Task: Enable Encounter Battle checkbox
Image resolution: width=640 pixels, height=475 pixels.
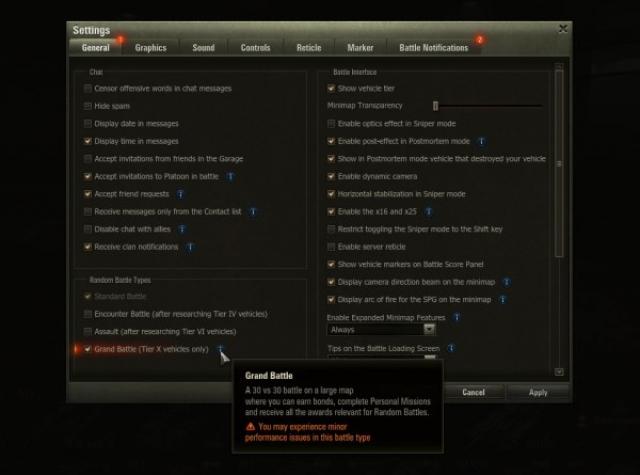Action: pyautogui.click(x=88, y=314)
